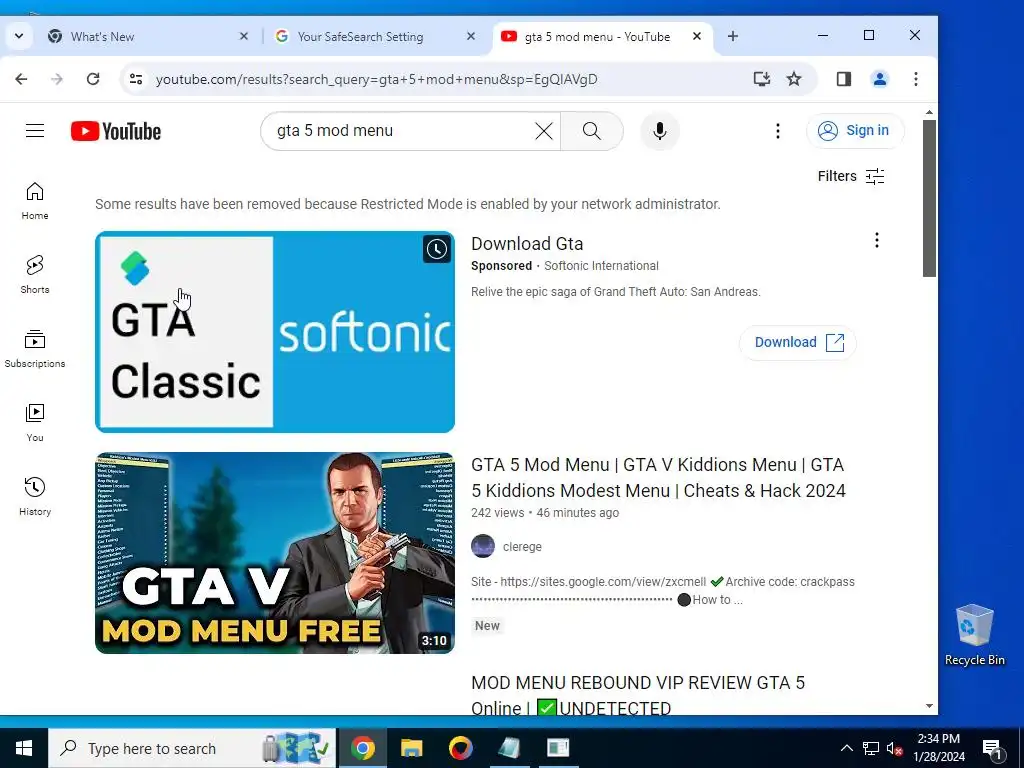This screenshot has width=1024, height=768.
Task: Open the Chrome profile menu
Action: (880, 79)
